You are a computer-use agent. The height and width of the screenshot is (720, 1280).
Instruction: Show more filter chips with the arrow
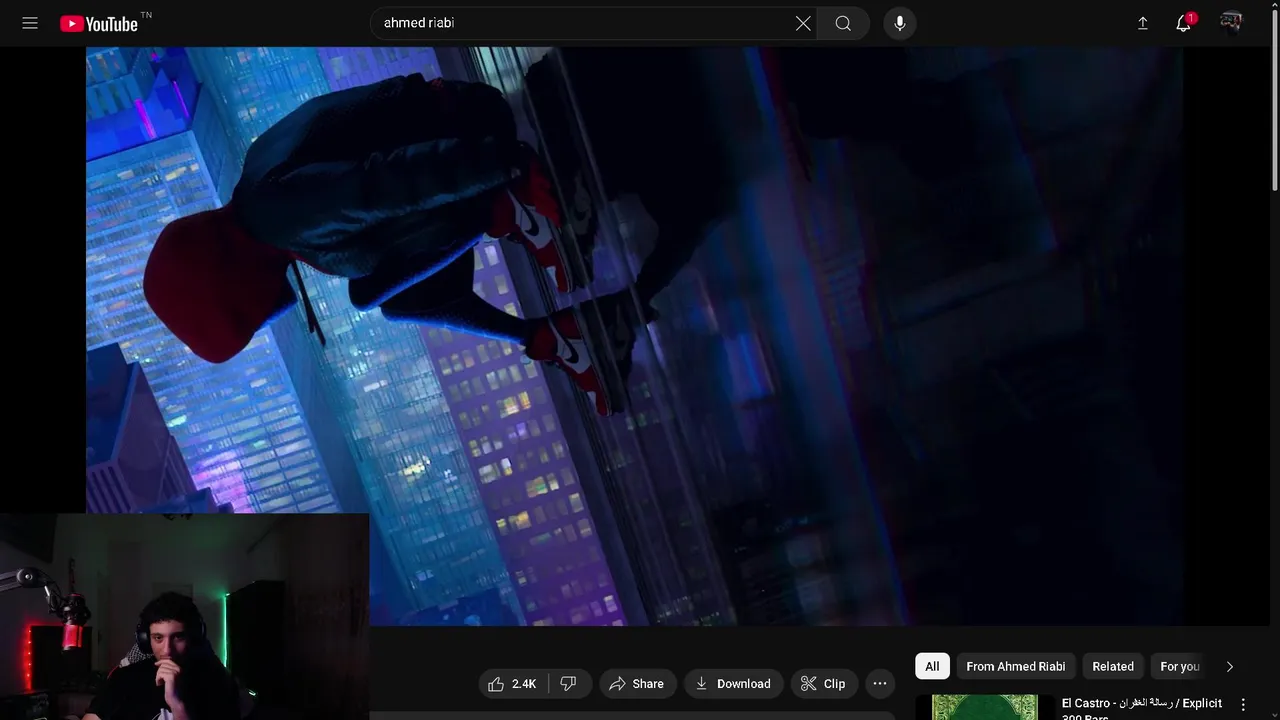(x=1230, y=666)
